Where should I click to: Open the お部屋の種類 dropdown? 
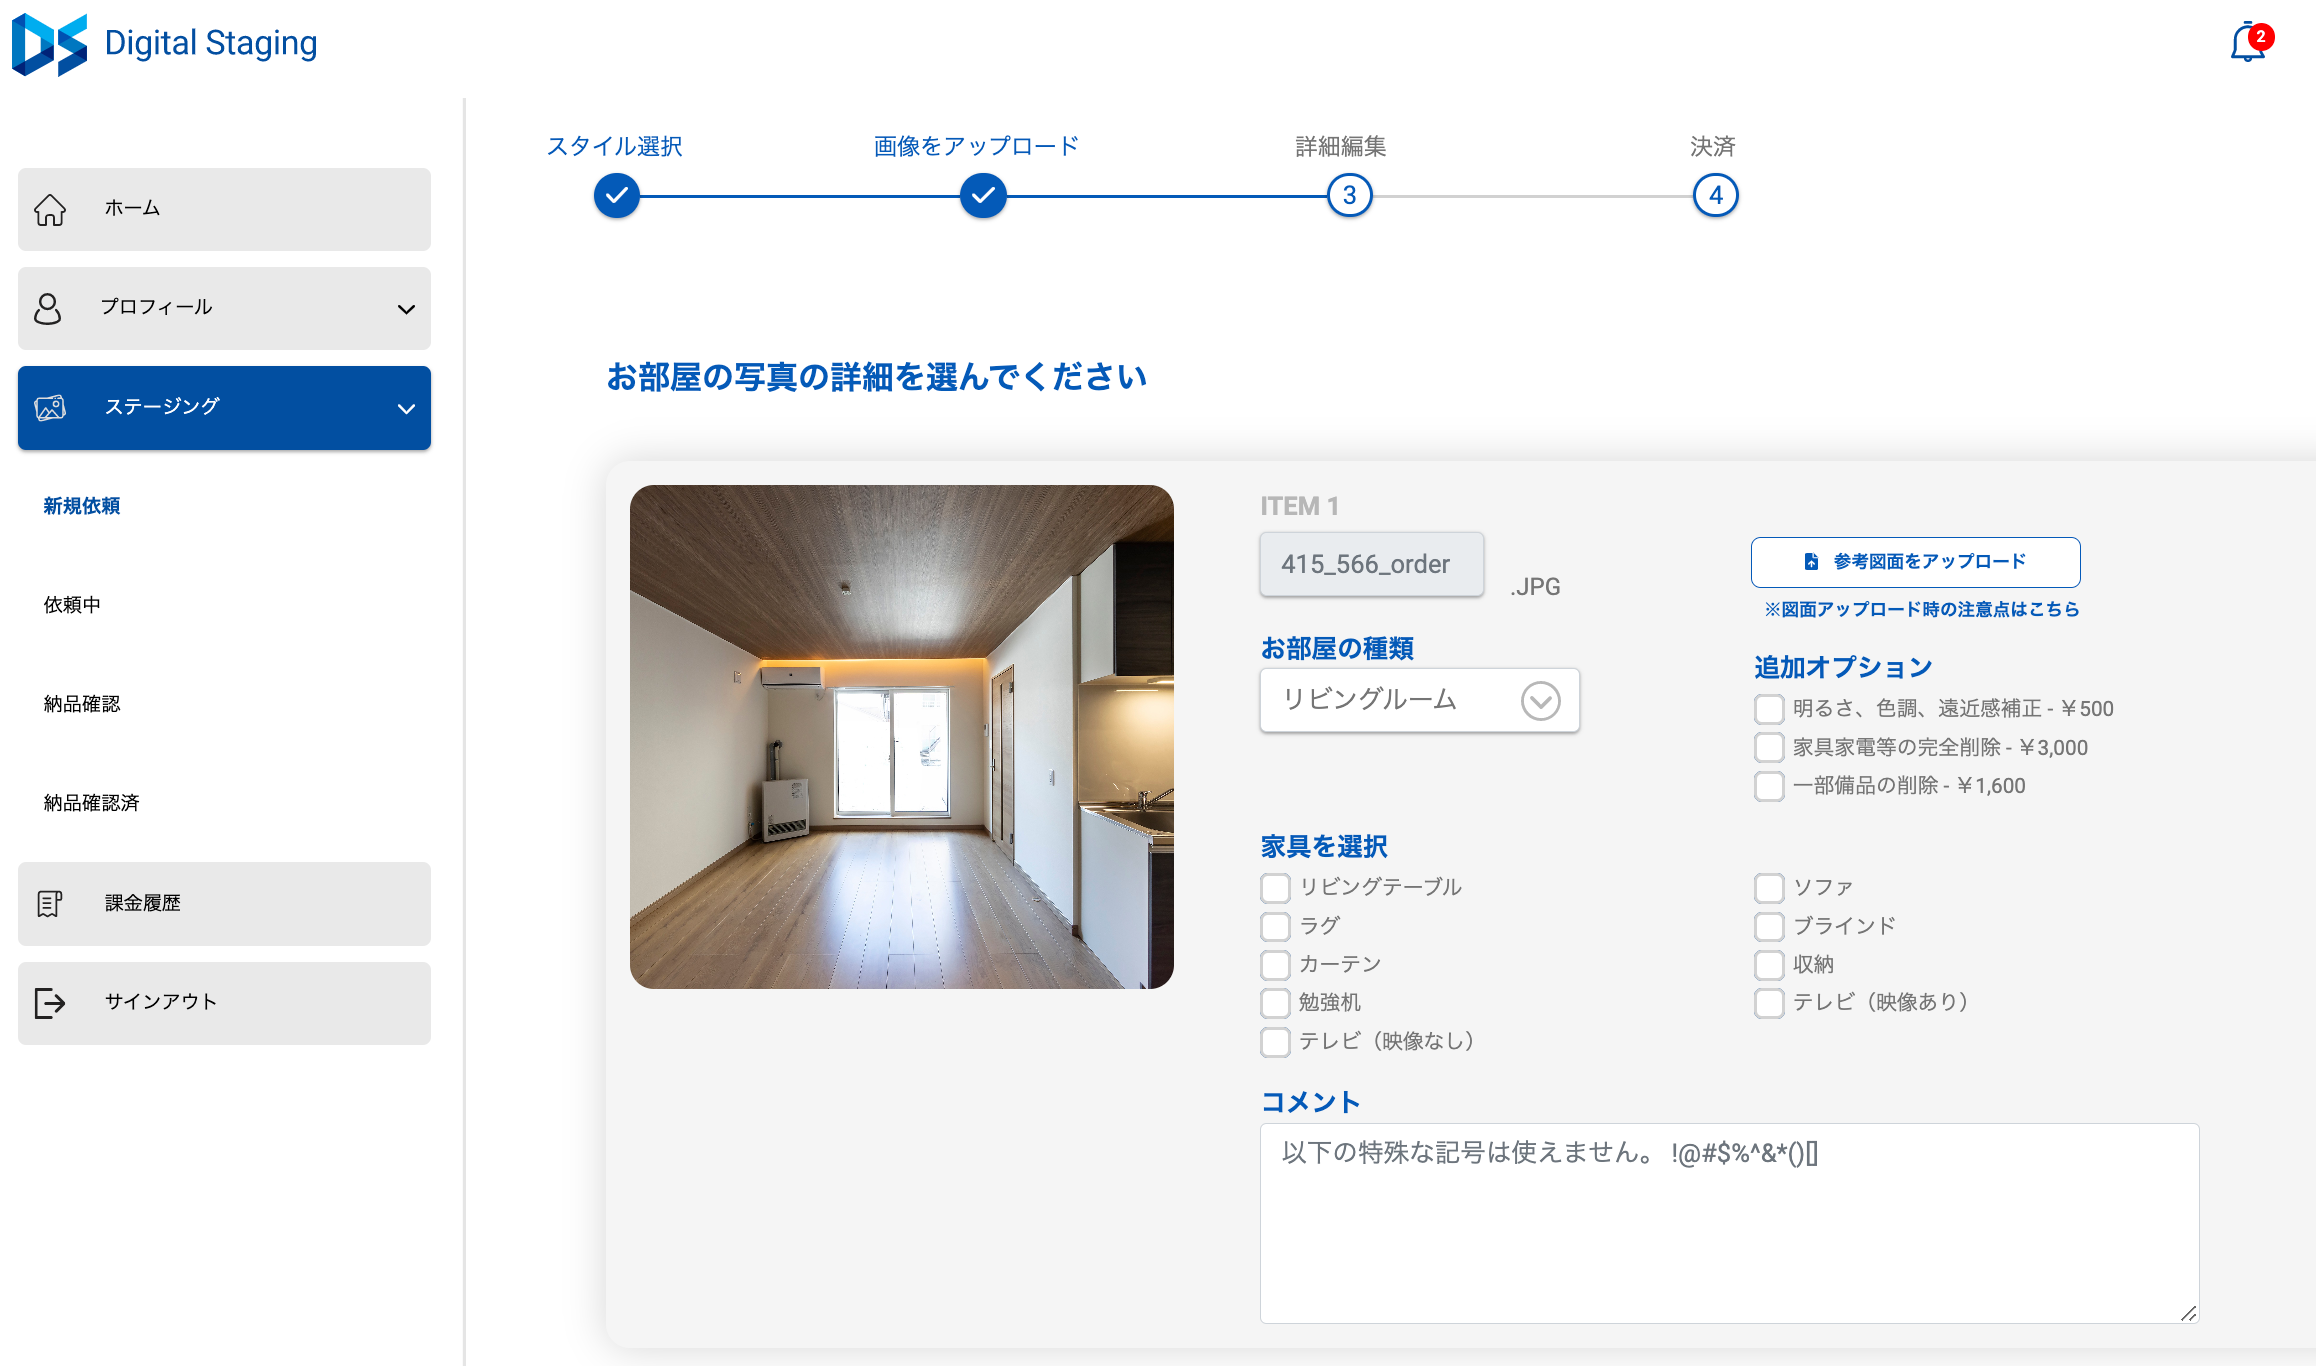coord(1419,700)
